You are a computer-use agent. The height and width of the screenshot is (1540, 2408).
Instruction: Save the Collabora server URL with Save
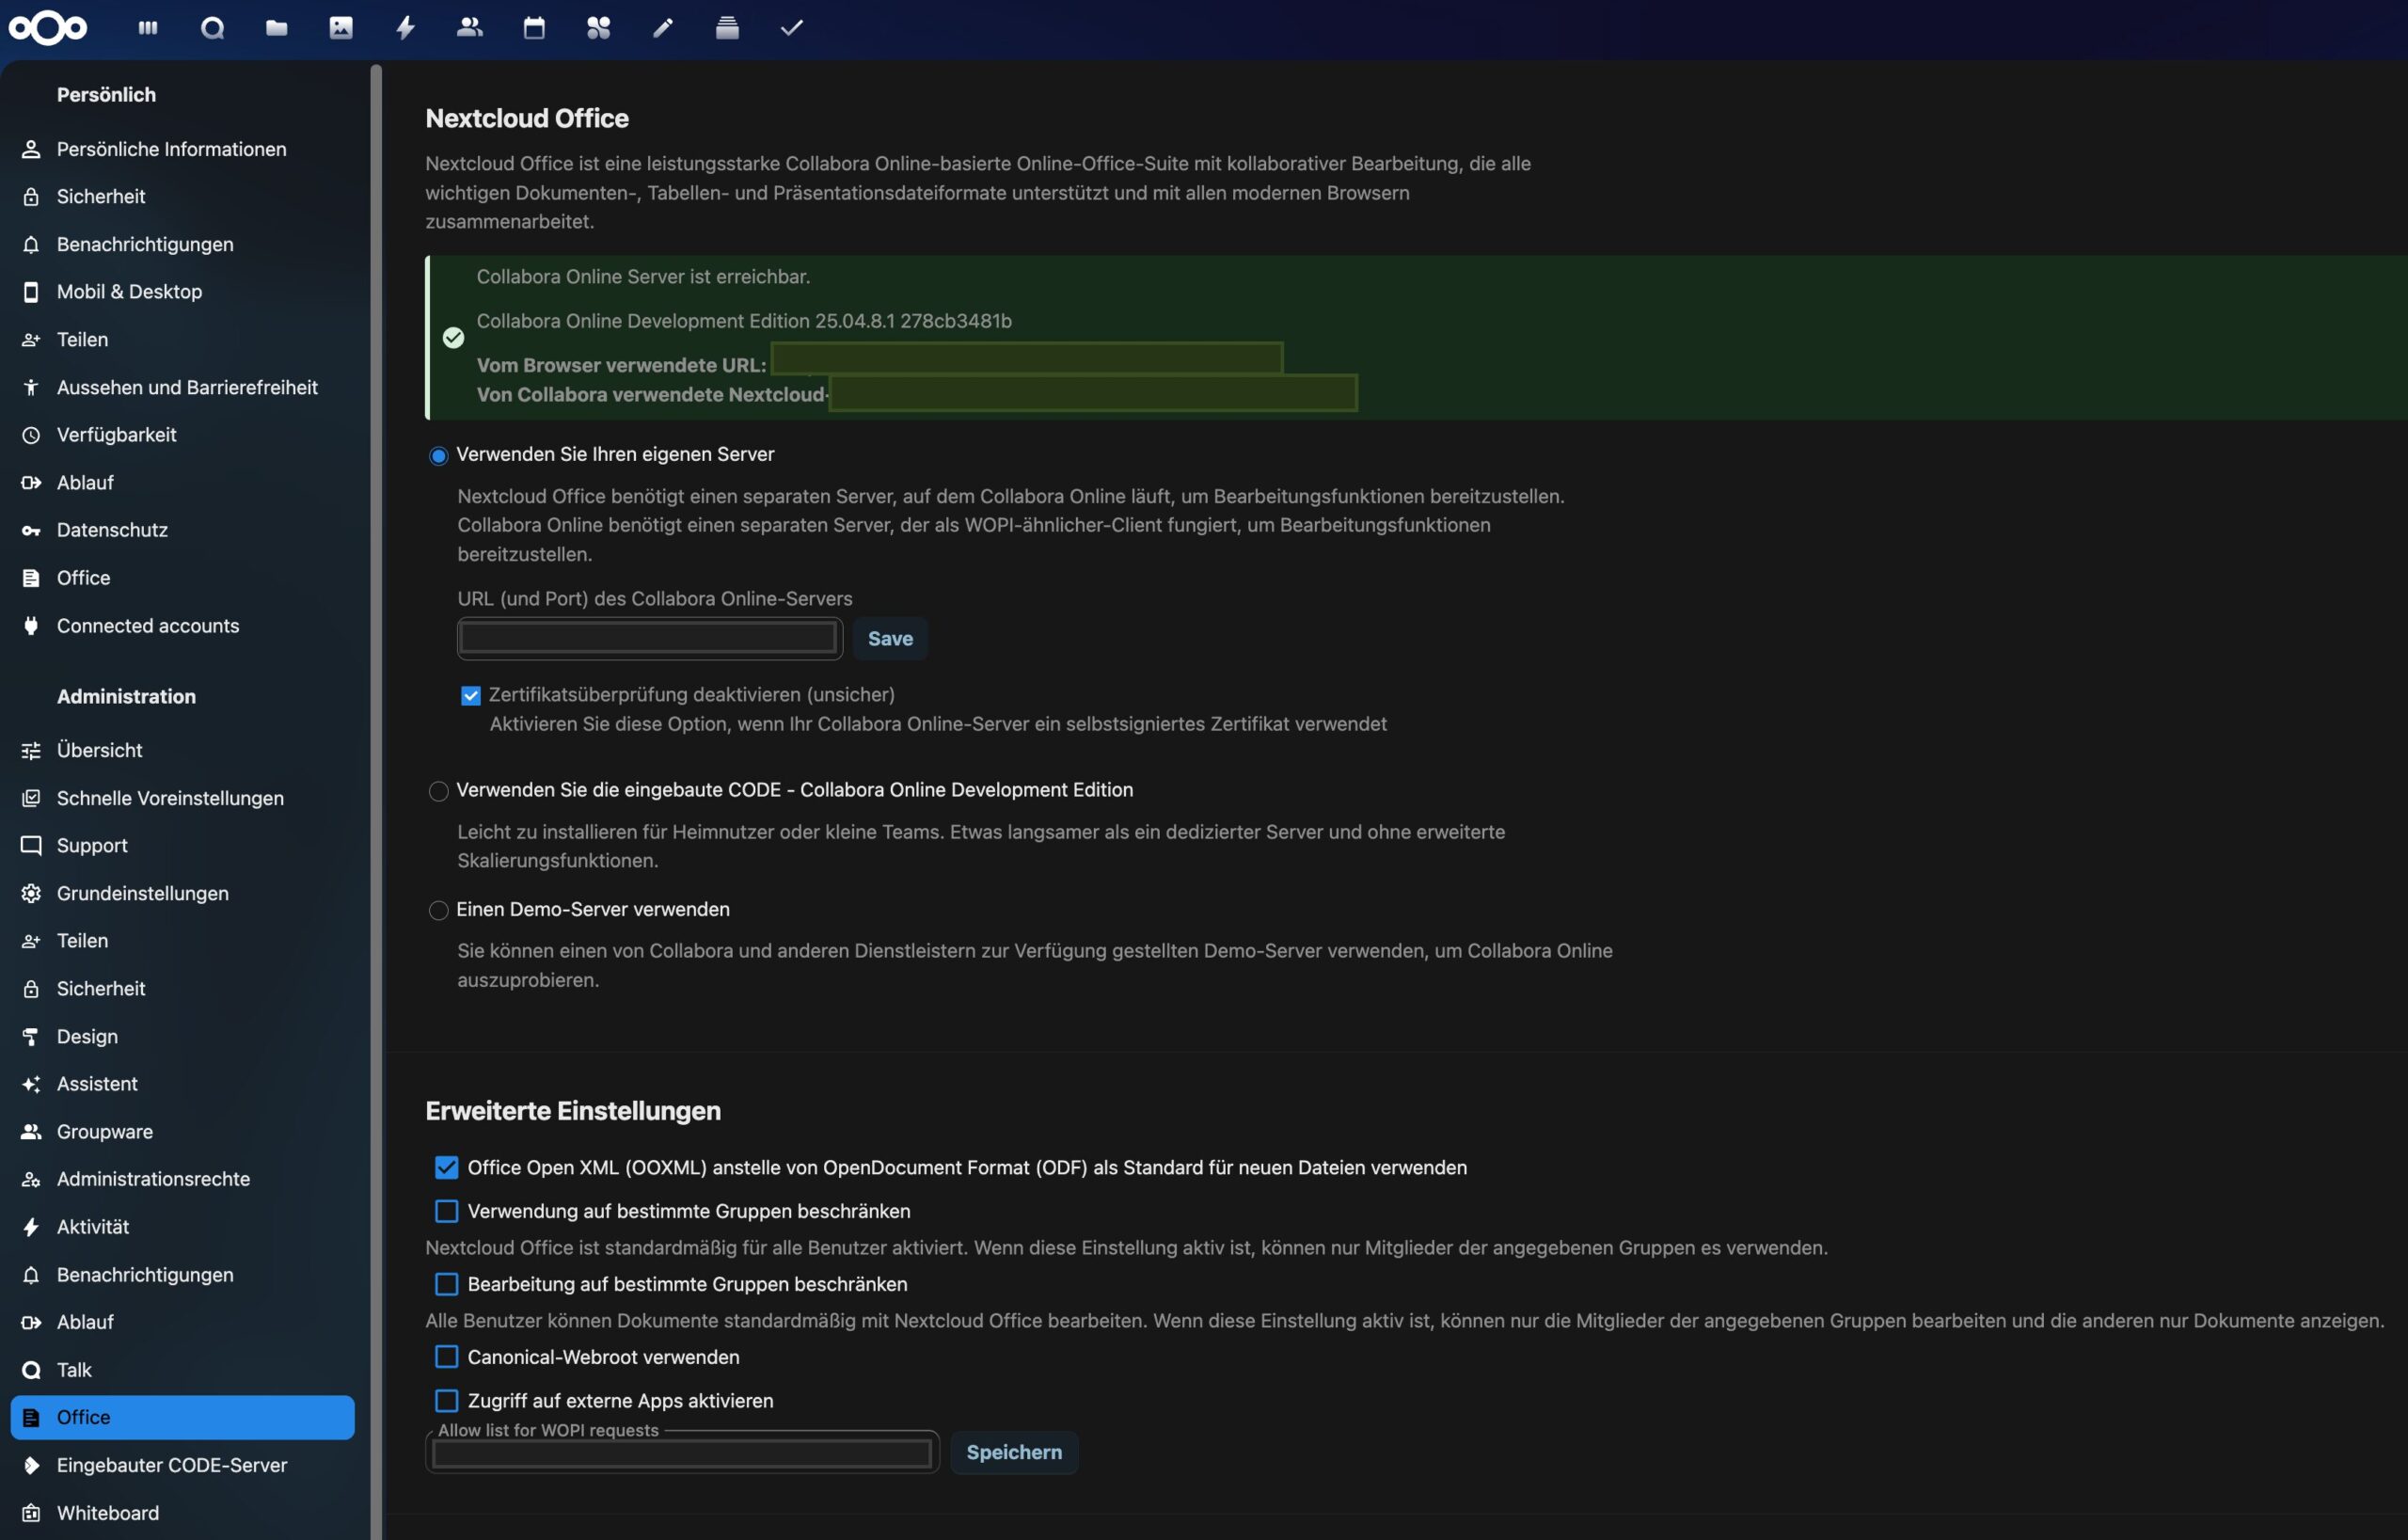pyautogui.click(x=890, y=638)
